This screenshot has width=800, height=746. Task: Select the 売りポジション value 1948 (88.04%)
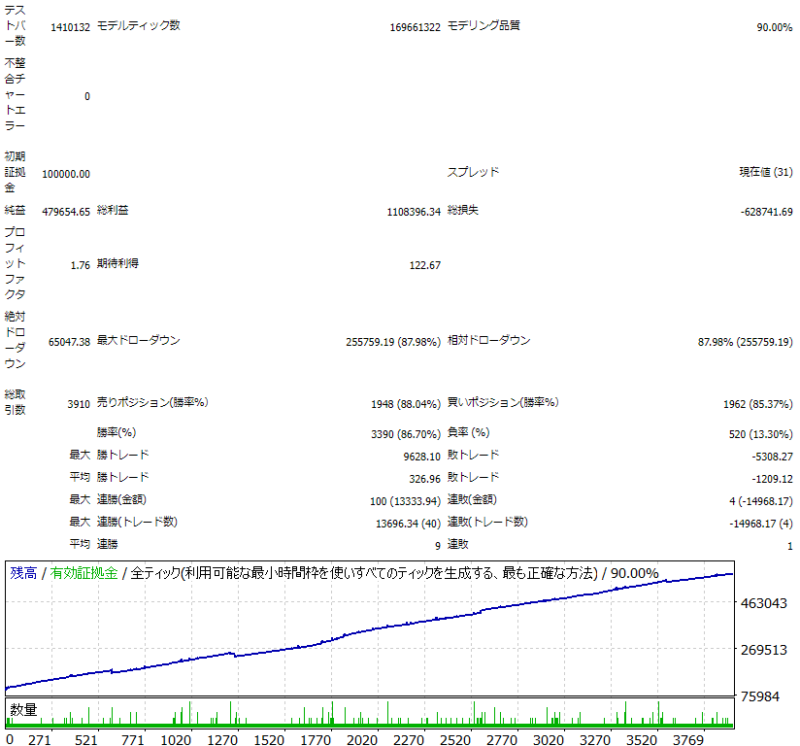(x=405, y=405)
